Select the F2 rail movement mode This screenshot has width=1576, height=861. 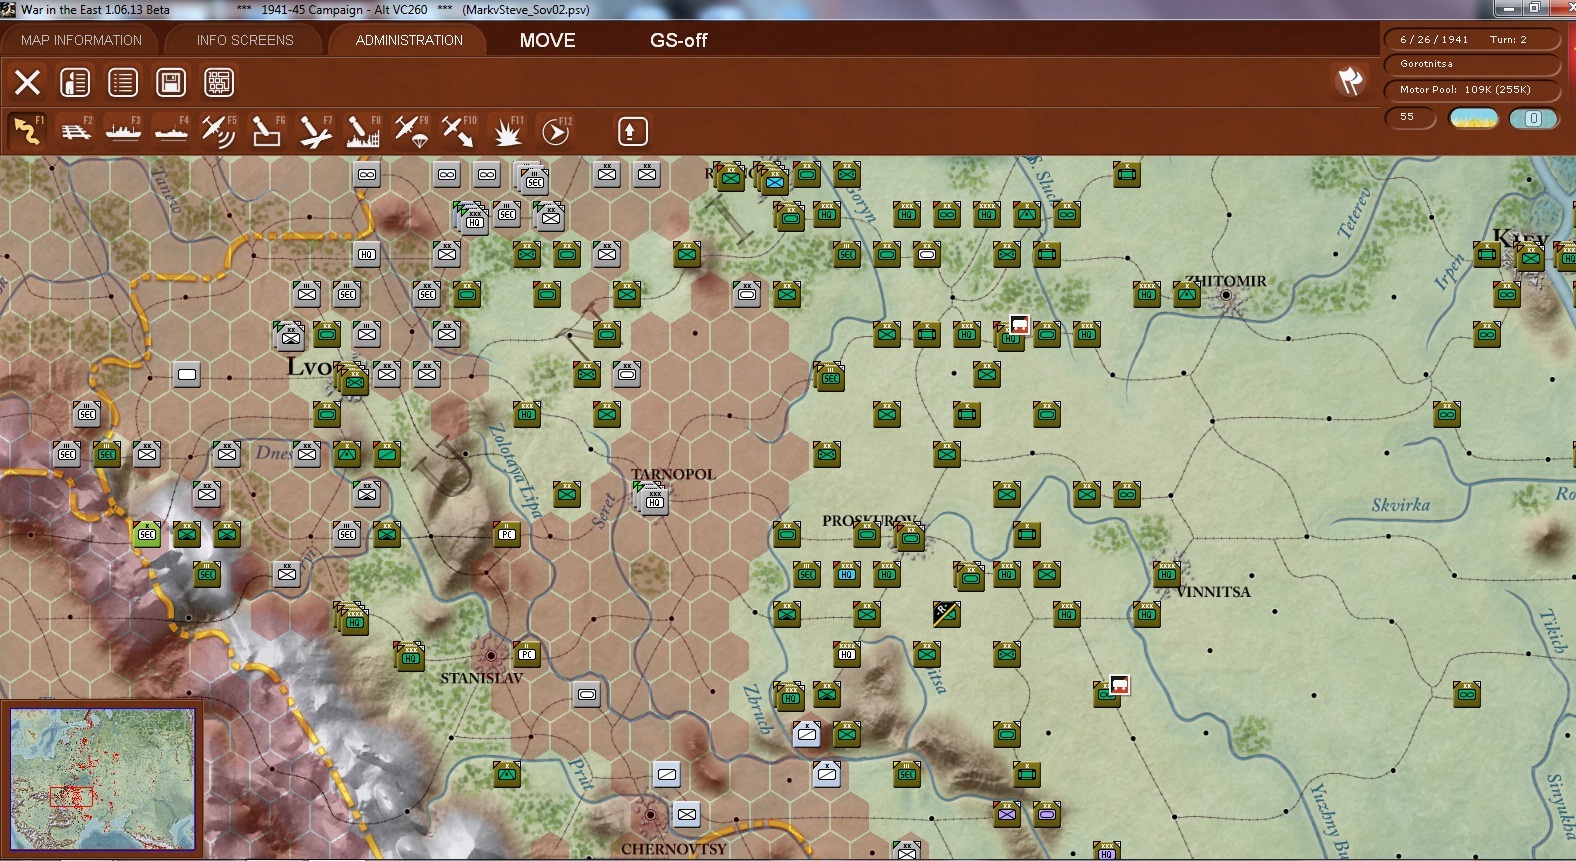(x=75, y=131)
